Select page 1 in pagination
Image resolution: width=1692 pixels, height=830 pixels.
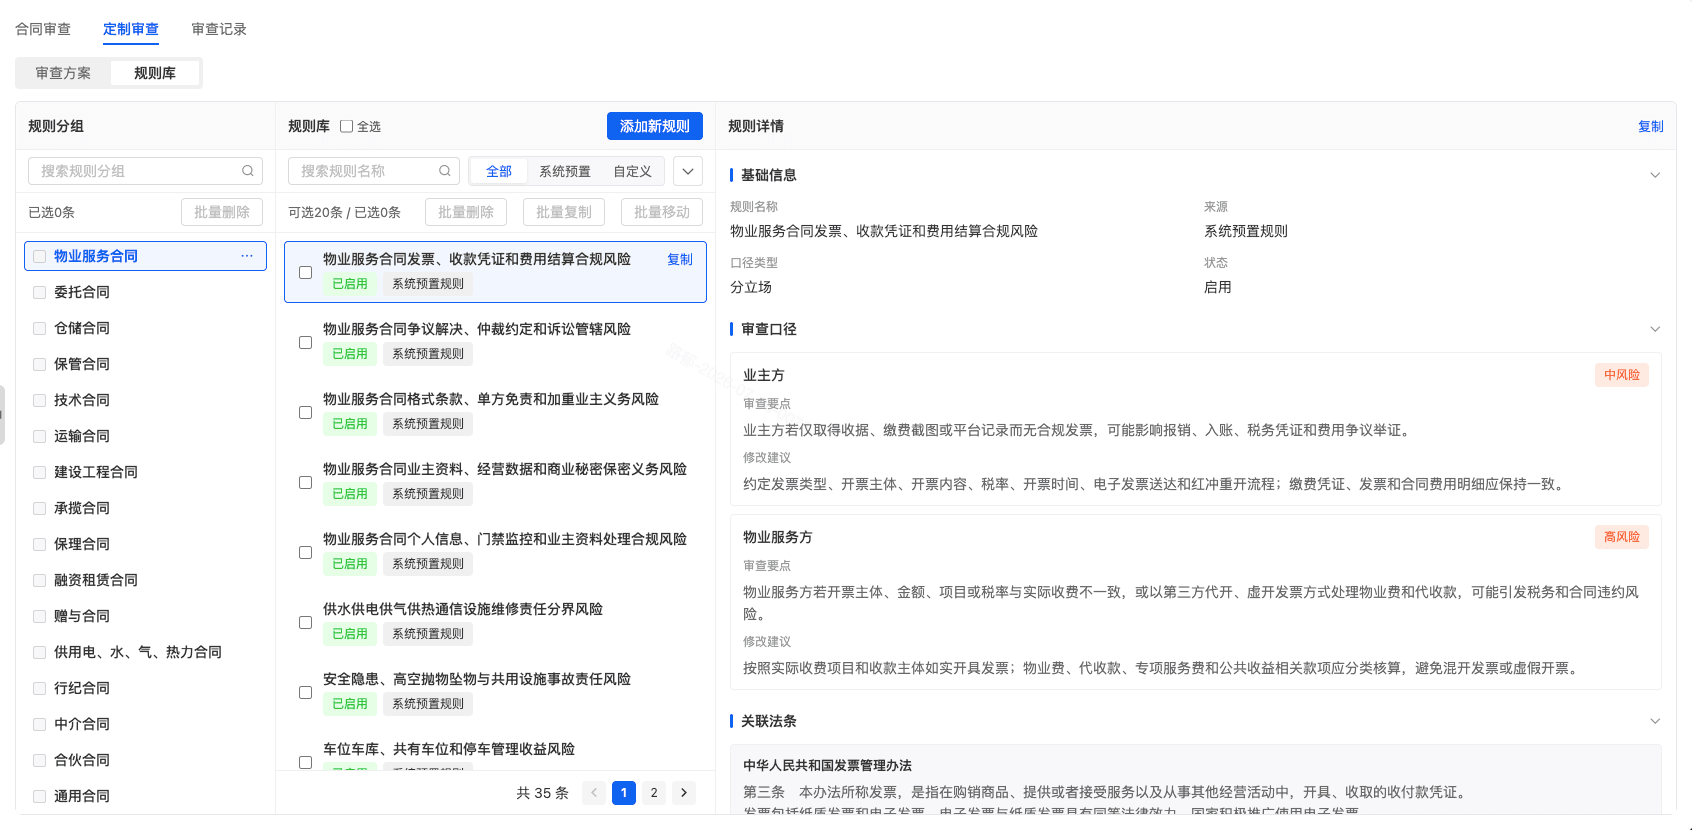[624, 793]
